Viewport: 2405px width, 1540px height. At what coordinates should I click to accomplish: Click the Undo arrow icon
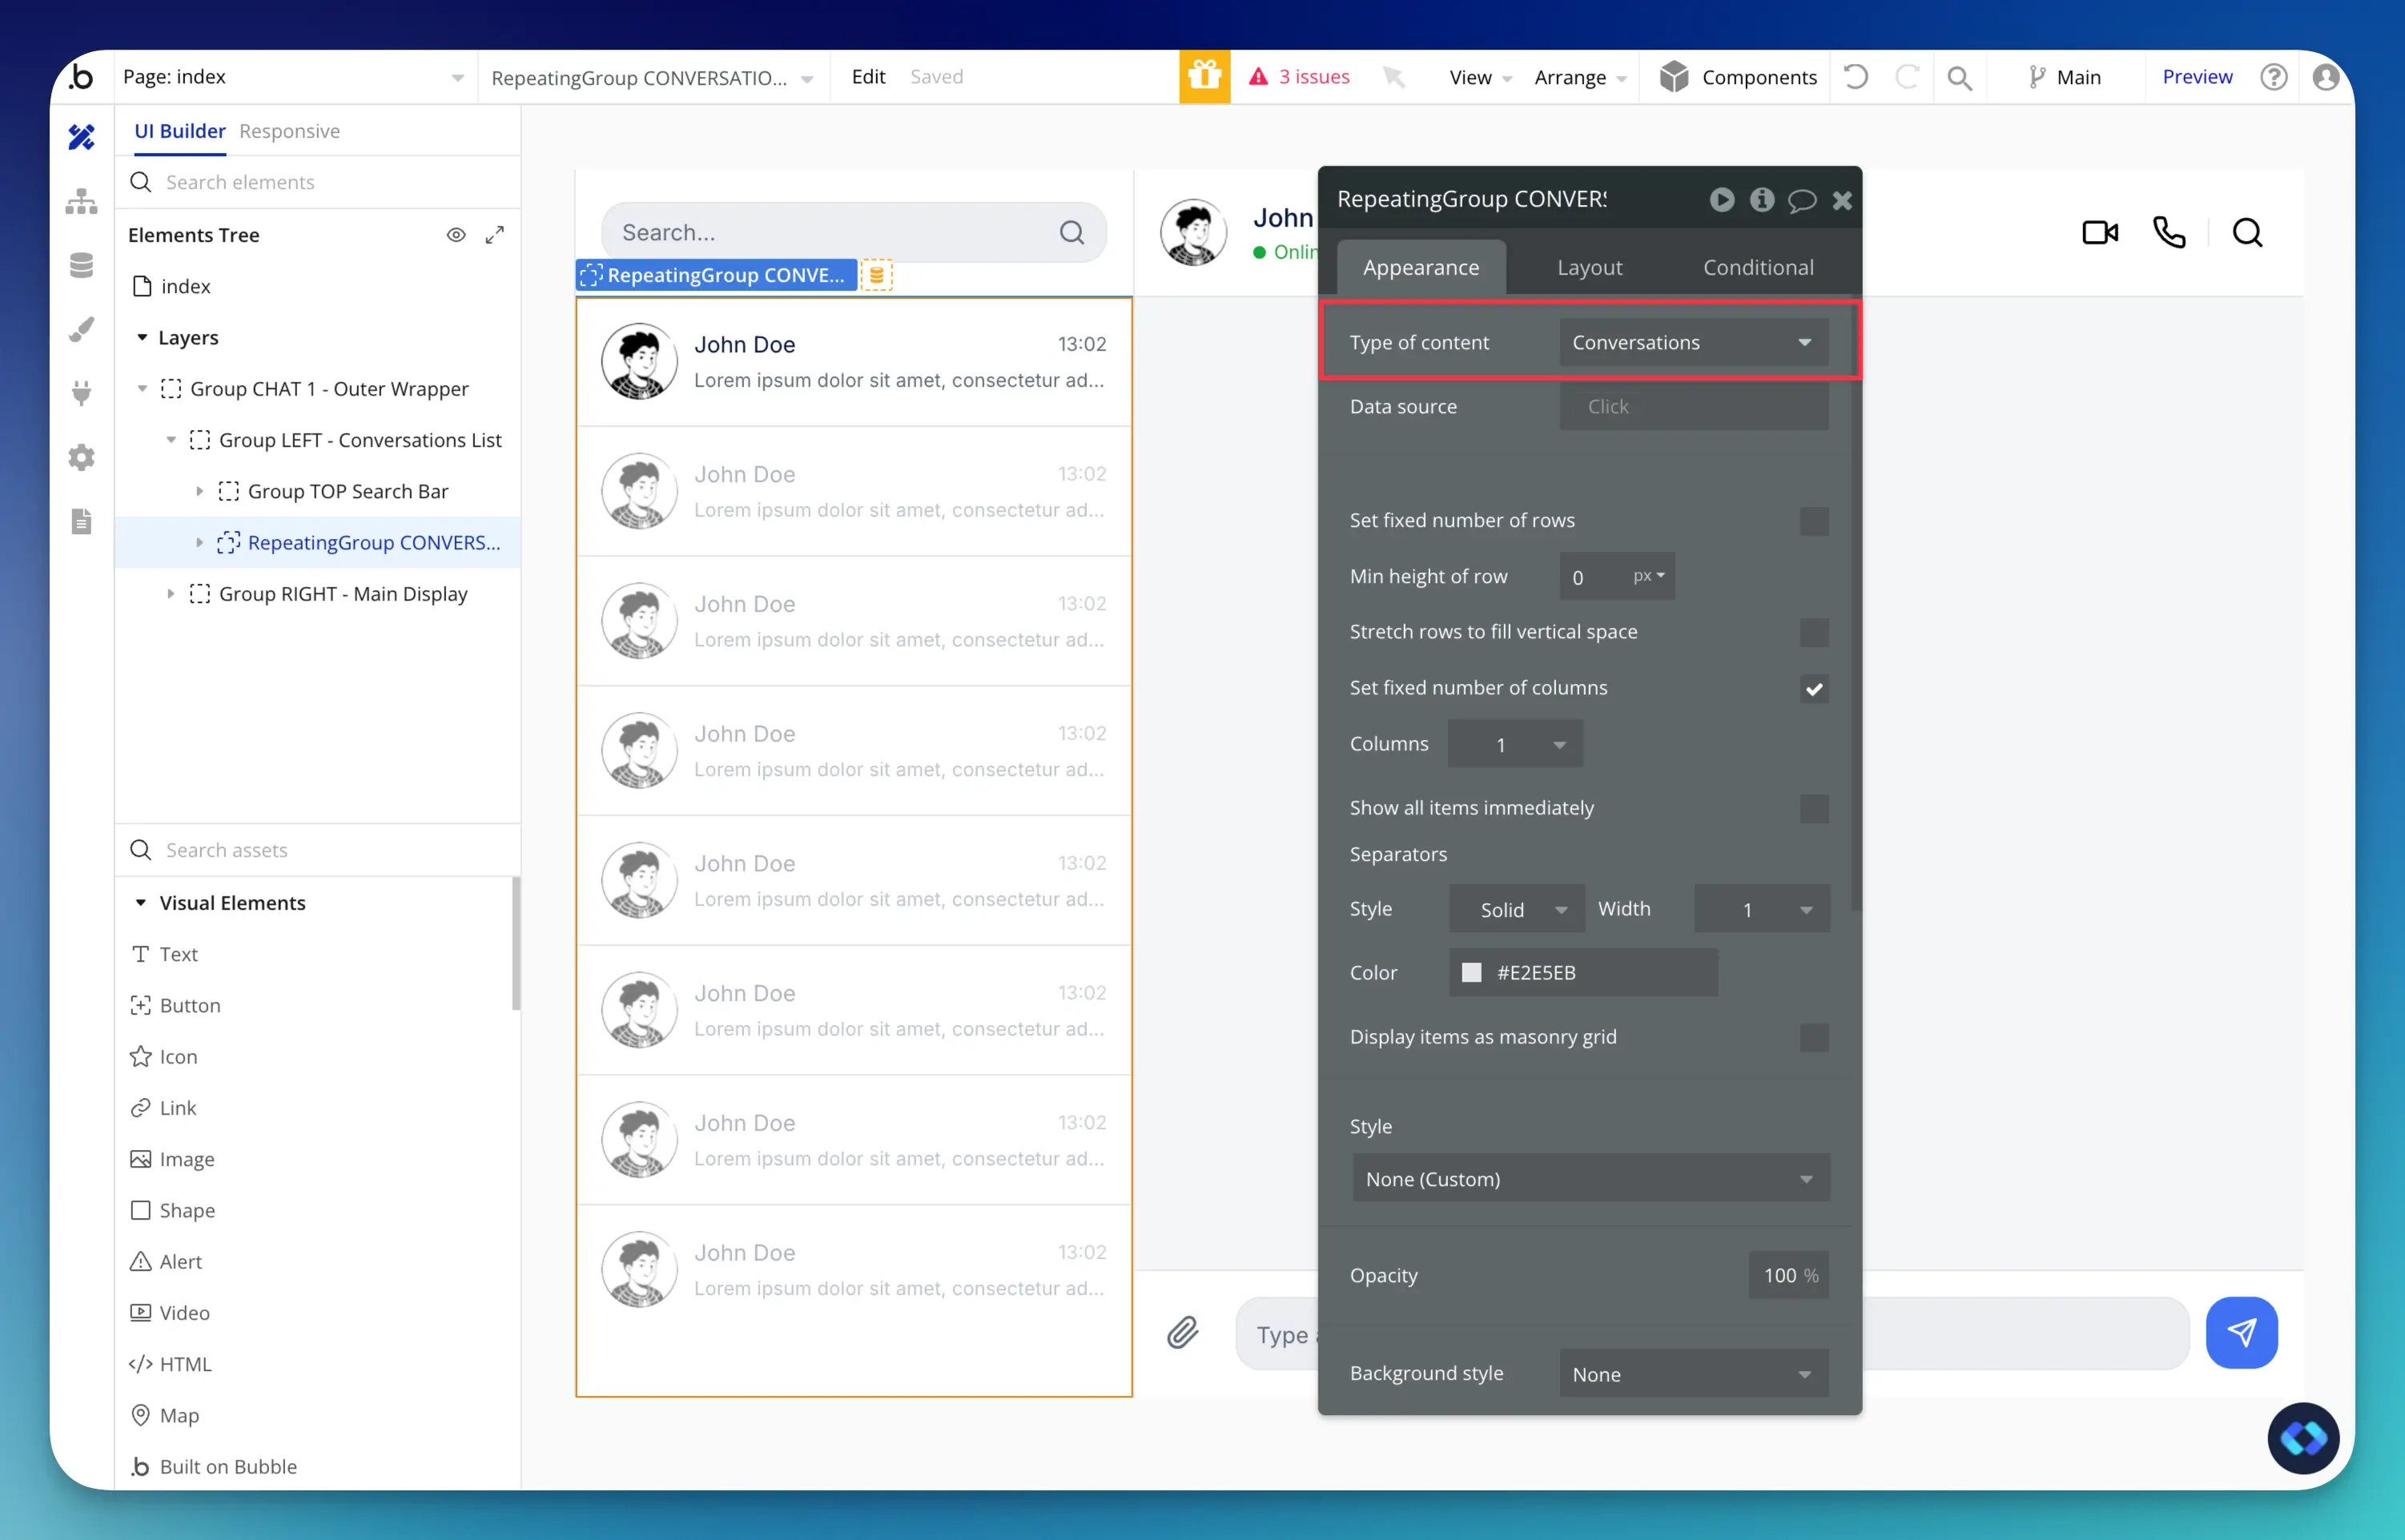[x=1856, y=77]
